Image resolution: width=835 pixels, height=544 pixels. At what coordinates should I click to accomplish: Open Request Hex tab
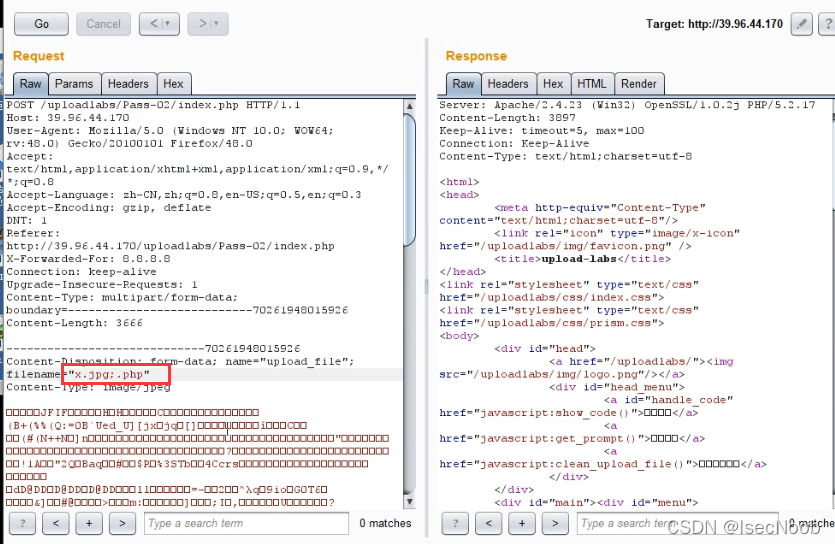pos(173,84)
